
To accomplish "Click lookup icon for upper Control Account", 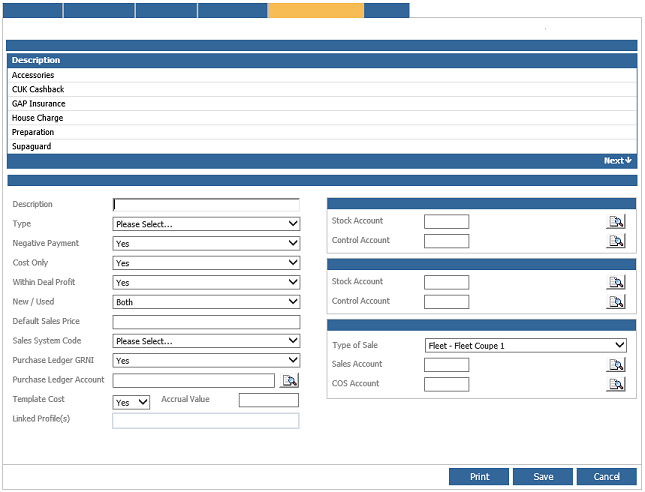I will click(x=616, y=241).
